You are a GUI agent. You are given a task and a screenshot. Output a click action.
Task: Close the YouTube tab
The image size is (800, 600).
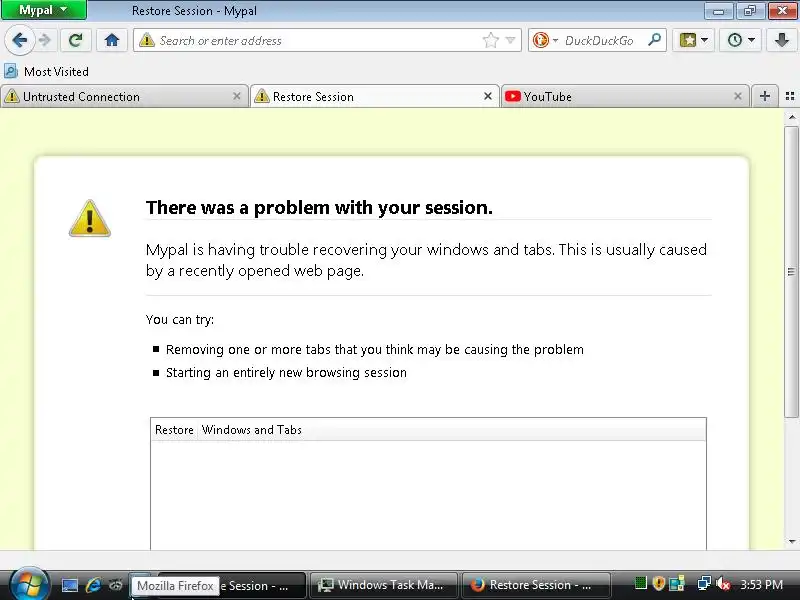click(x=738, y=96)
